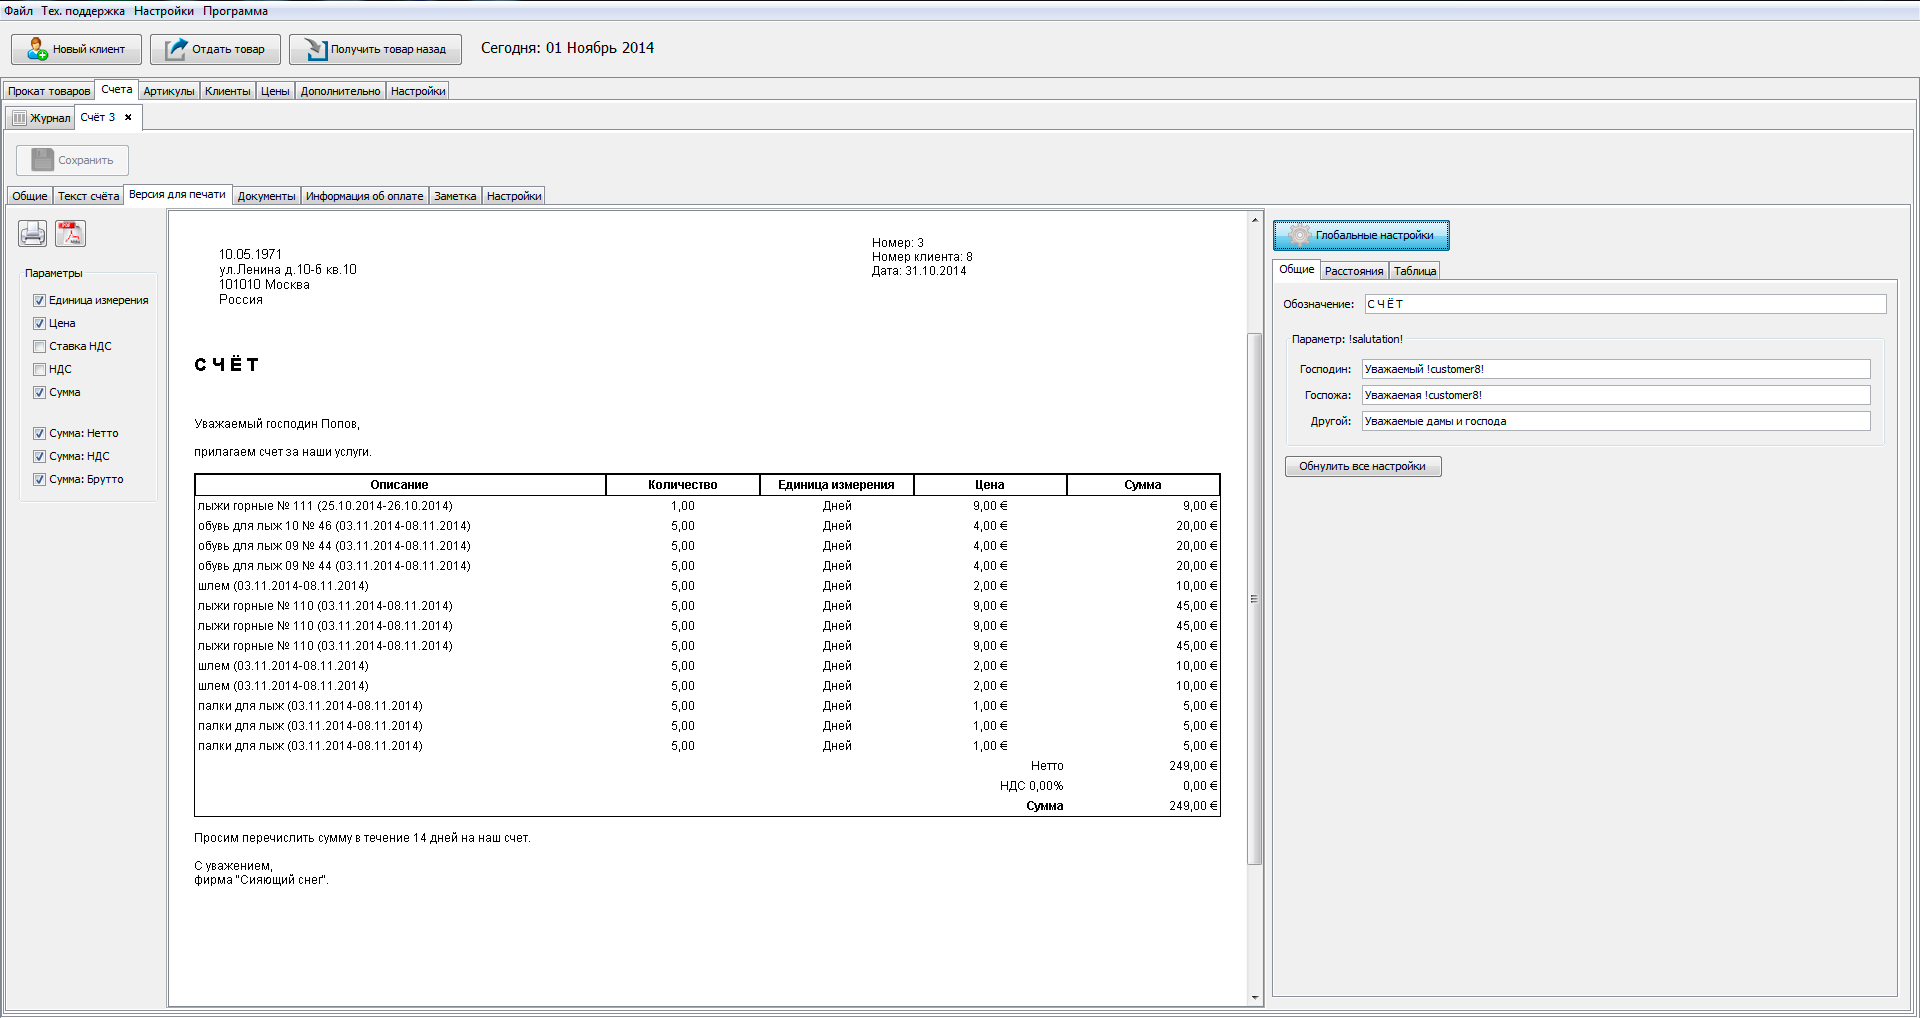
Task: Click the Нетто total value 249,00 €
Action: point(1193,766)
